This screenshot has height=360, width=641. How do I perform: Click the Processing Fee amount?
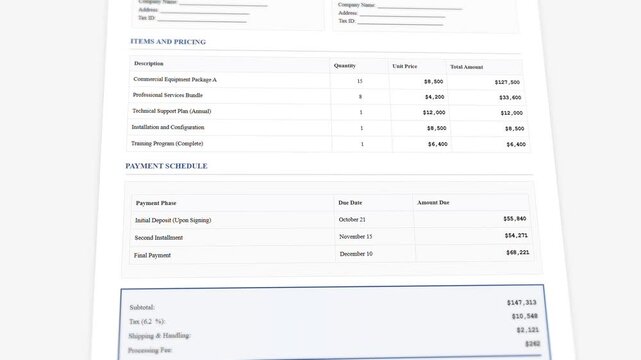tap(533, 344)
